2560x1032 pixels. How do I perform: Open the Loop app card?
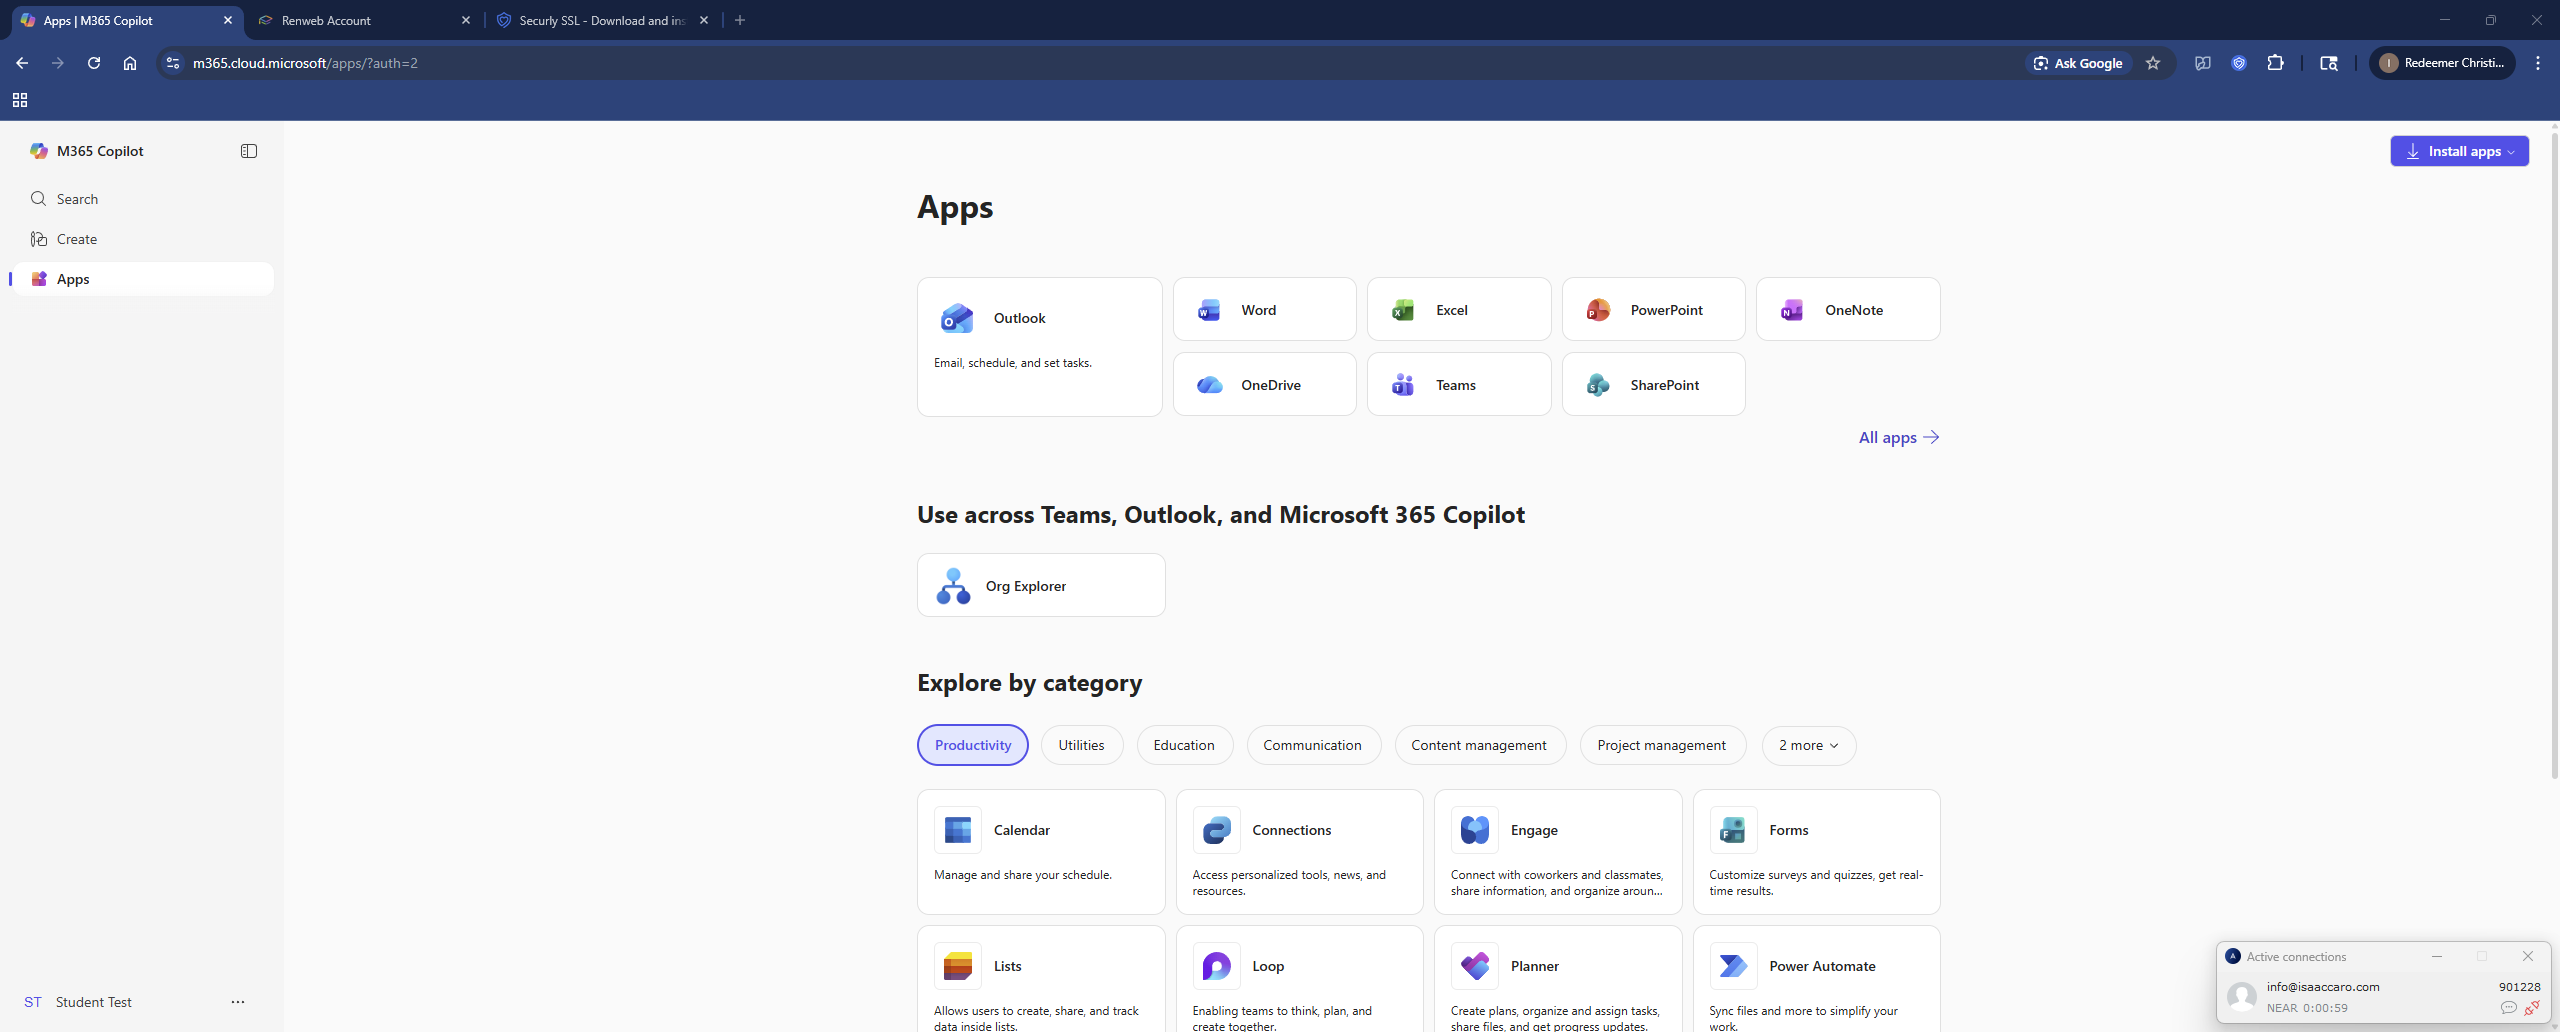[x=1299, y=980]
